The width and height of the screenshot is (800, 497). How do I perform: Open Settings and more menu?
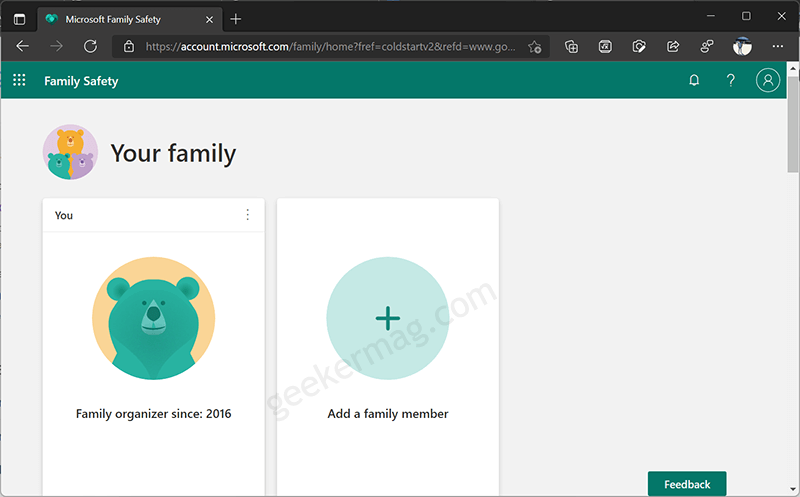coord(778,46)
